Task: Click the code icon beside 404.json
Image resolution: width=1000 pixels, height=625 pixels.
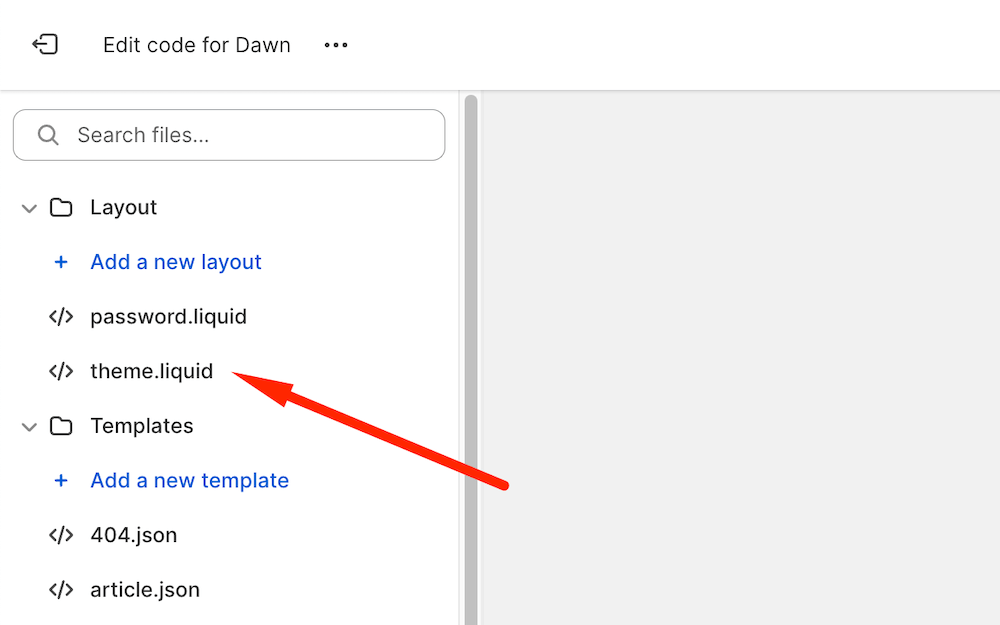Action: pos(61,535)
